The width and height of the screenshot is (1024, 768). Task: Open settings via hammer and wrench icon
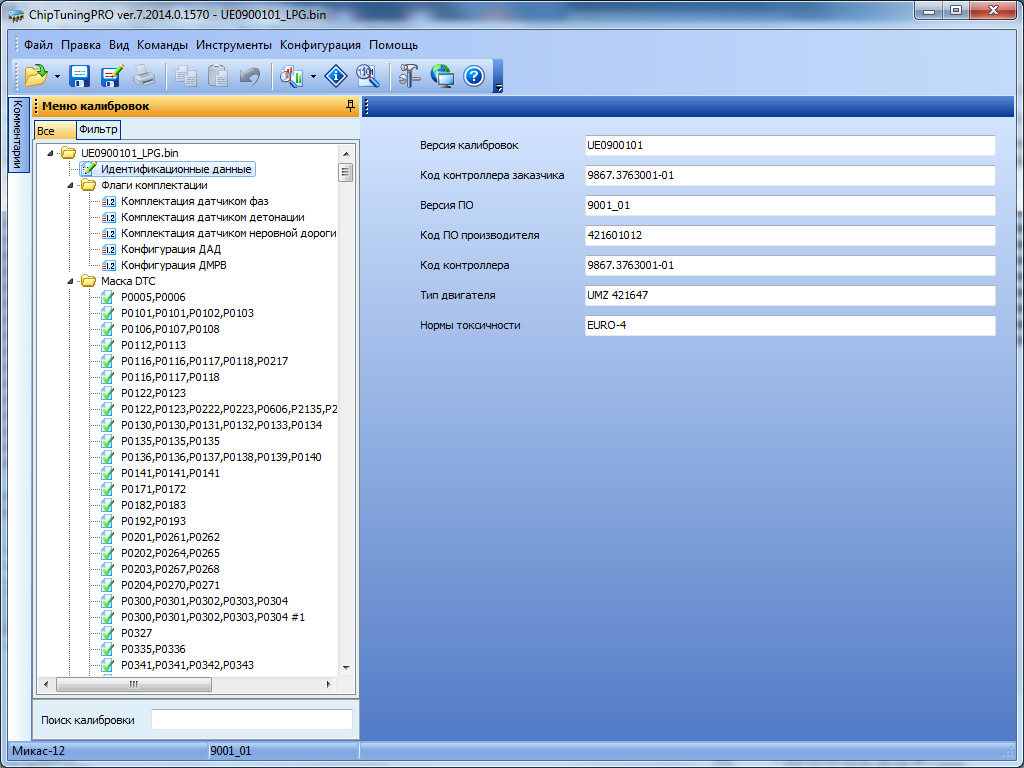pyautogui.click(x=410, y=75)
